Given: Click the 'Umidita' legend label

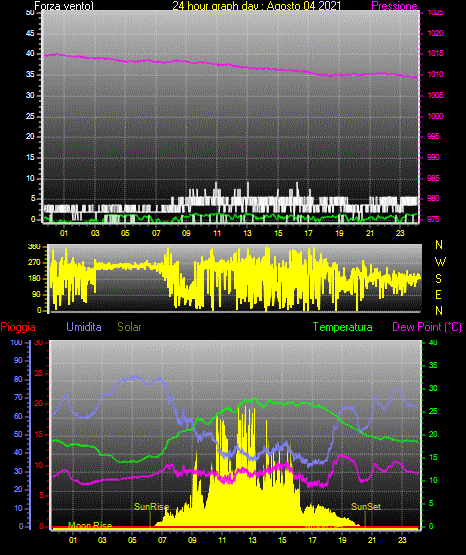Looking at the screenshot, I should click(x=84, y=327).
